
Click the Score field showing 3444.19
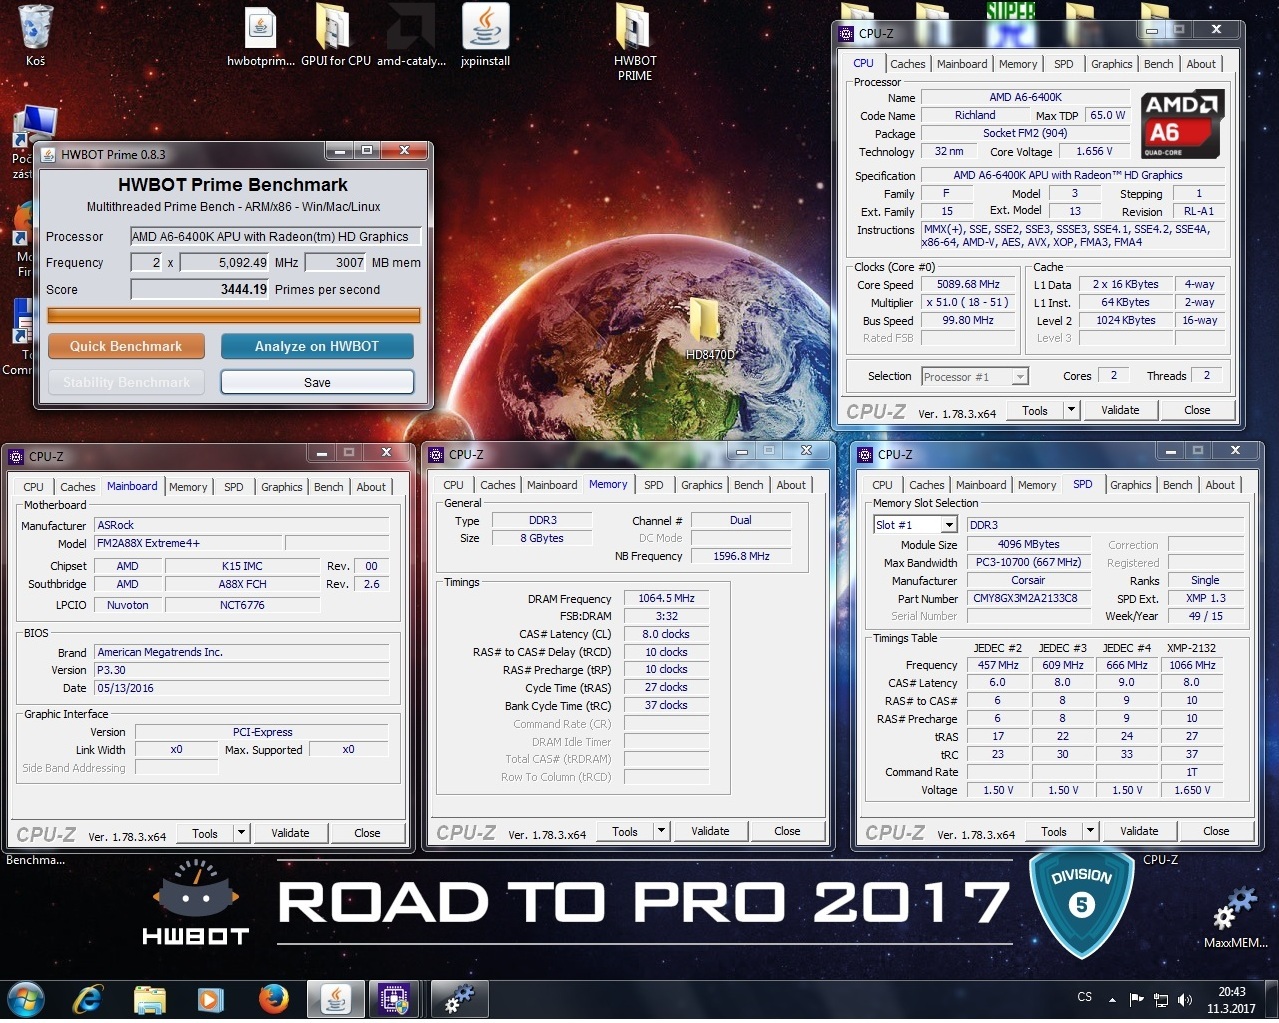[x=200, y=290]
